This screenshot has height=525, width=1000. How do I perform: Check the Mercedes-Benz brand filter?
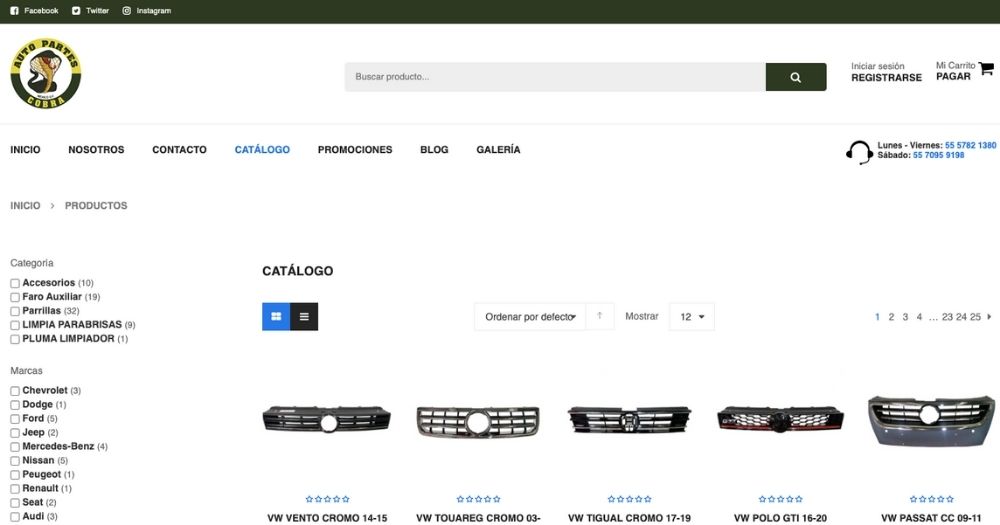(15, 447)
